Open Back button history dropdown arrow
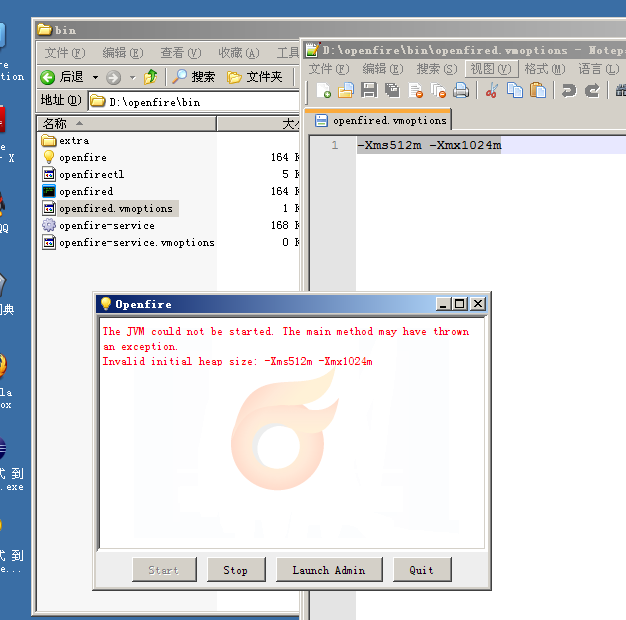This screenshot has height=620, width=626. 95,77
